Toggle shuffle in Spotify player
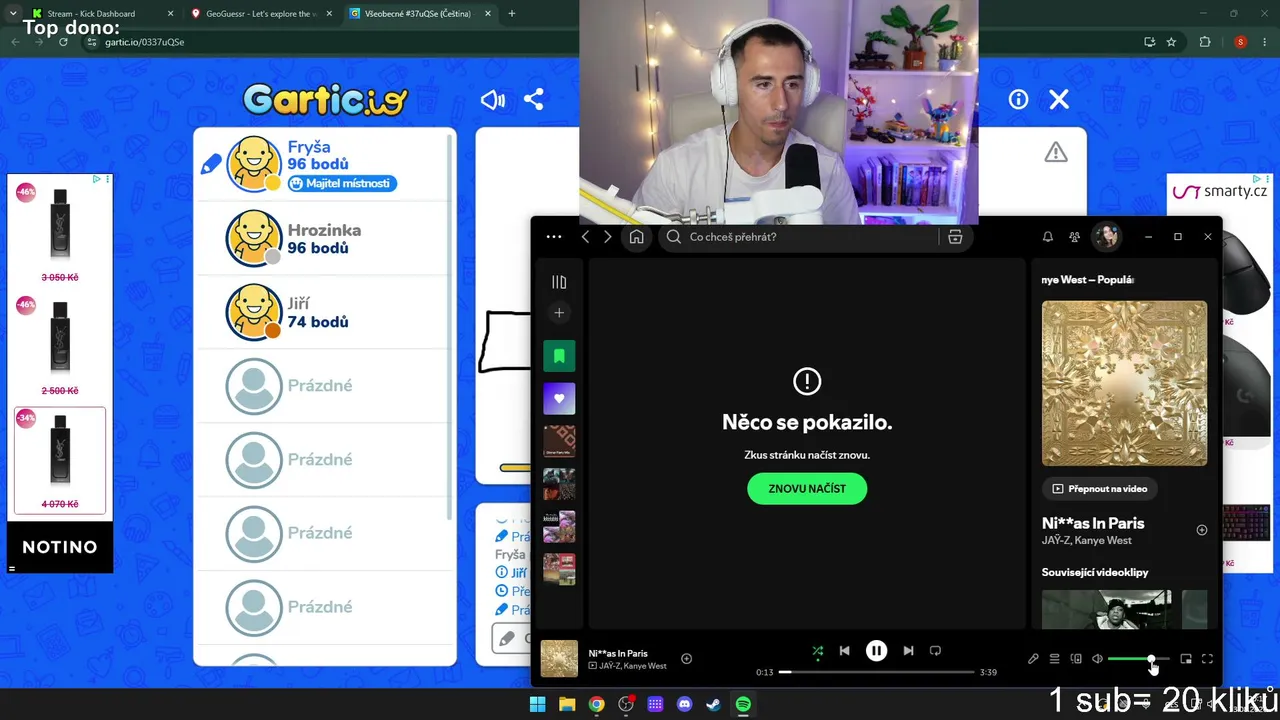 point(817,651)
